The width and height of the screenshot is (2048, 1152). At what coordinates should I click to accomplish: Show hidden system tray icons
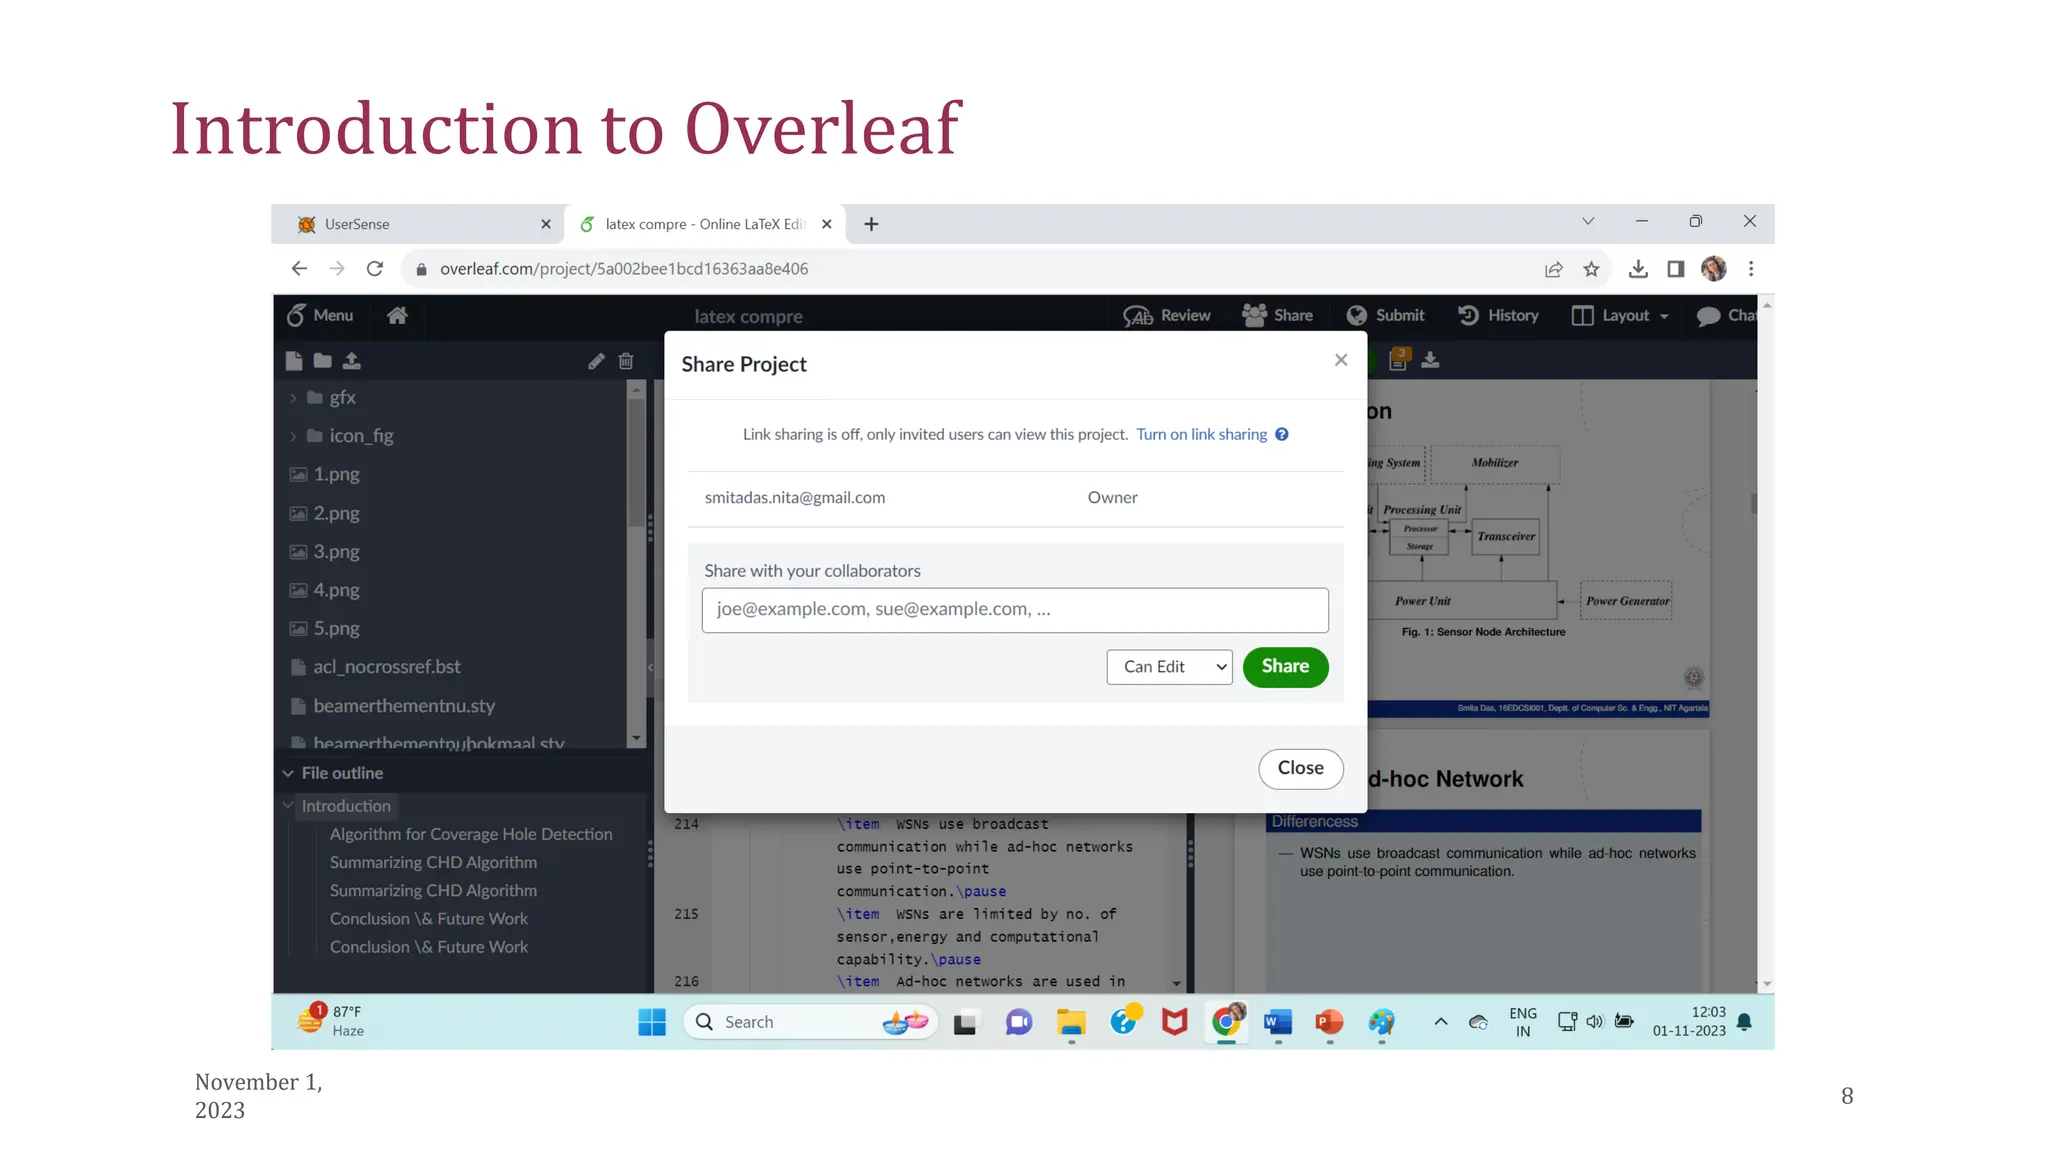[x=1441, y=1022]
